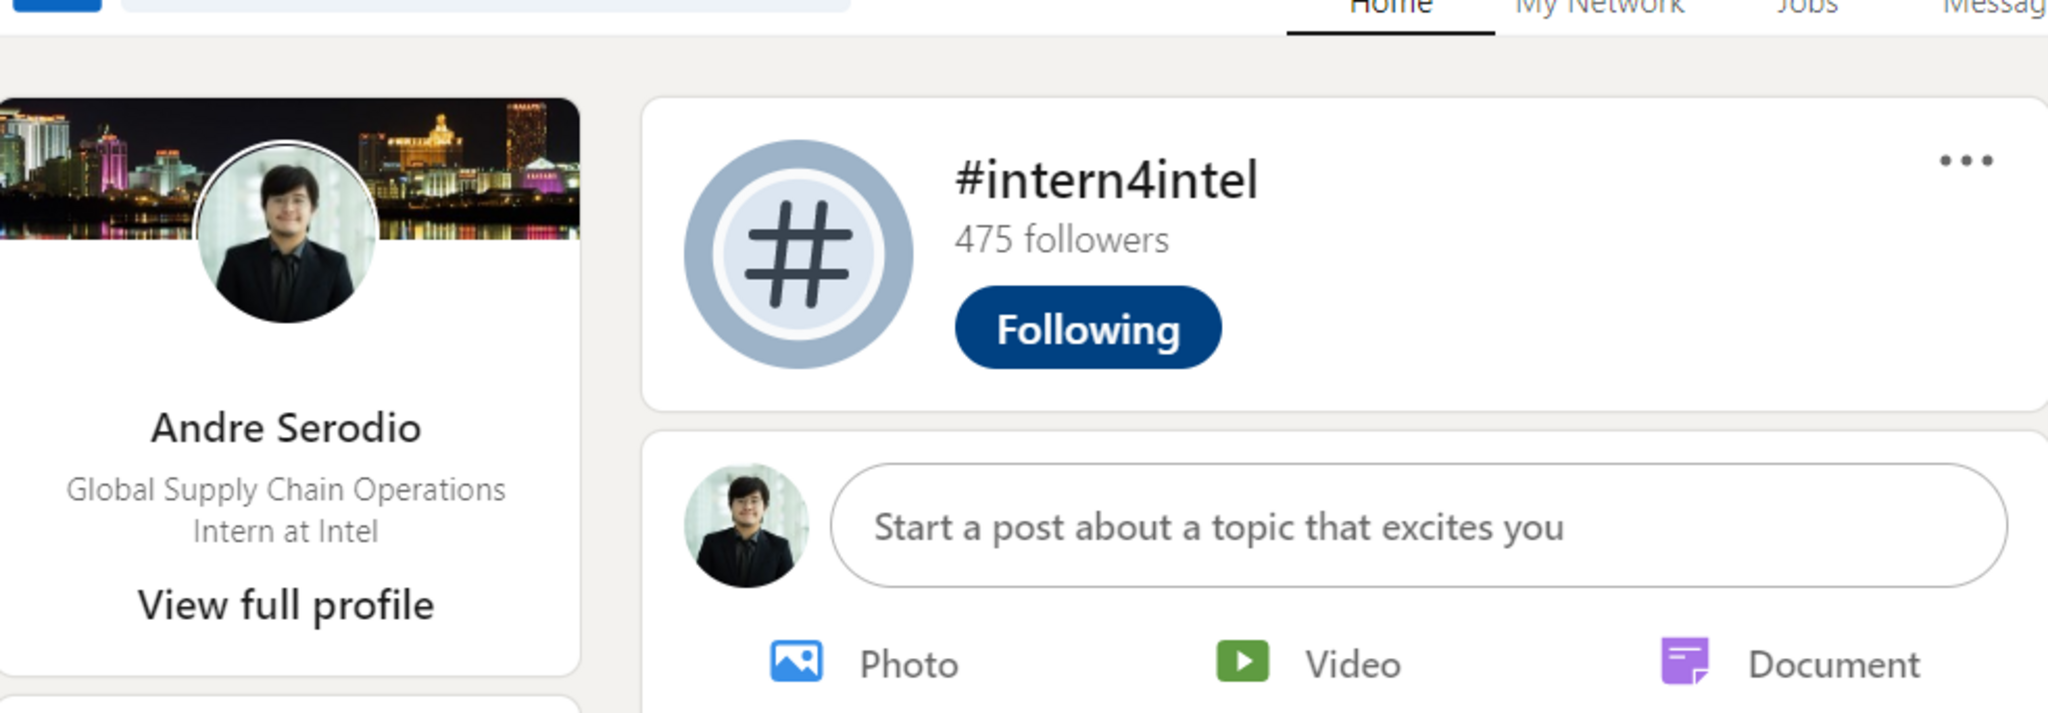Open the three-dot more options menu
This screenshot has height=713, width=2048.
1965,161
